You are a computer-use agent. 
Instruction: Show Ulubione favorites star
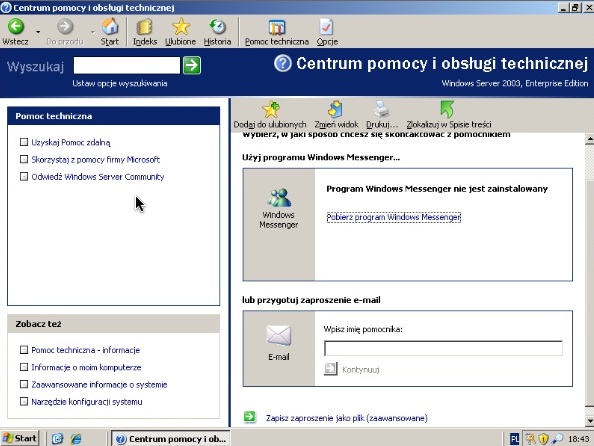click(180, 32)
